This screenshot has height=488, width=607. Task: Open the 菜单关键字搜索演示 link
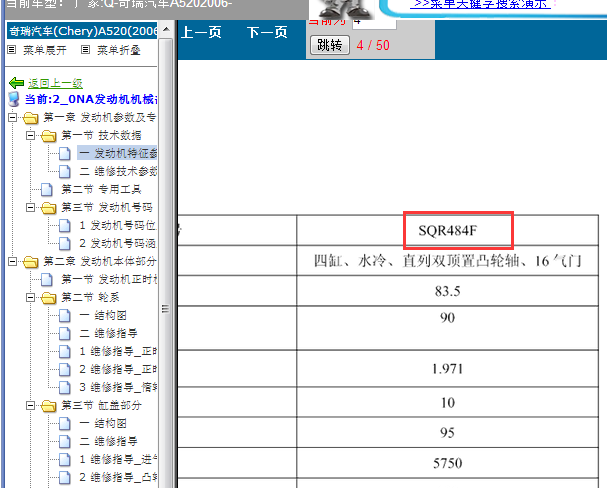[480, 4]
